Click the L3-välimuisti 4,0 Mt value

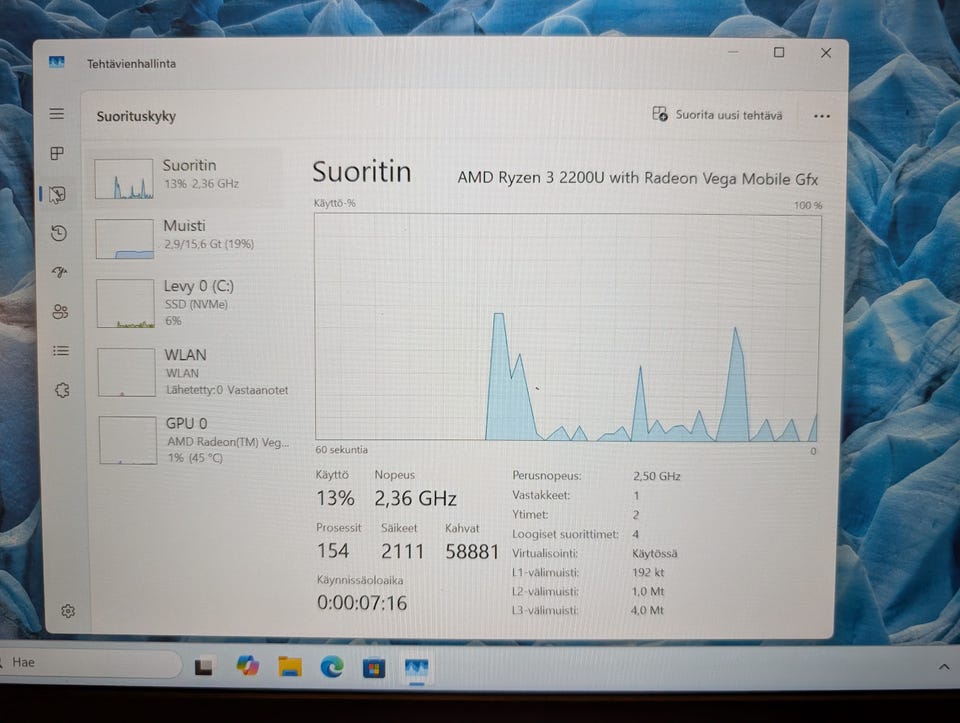[647, 610]
